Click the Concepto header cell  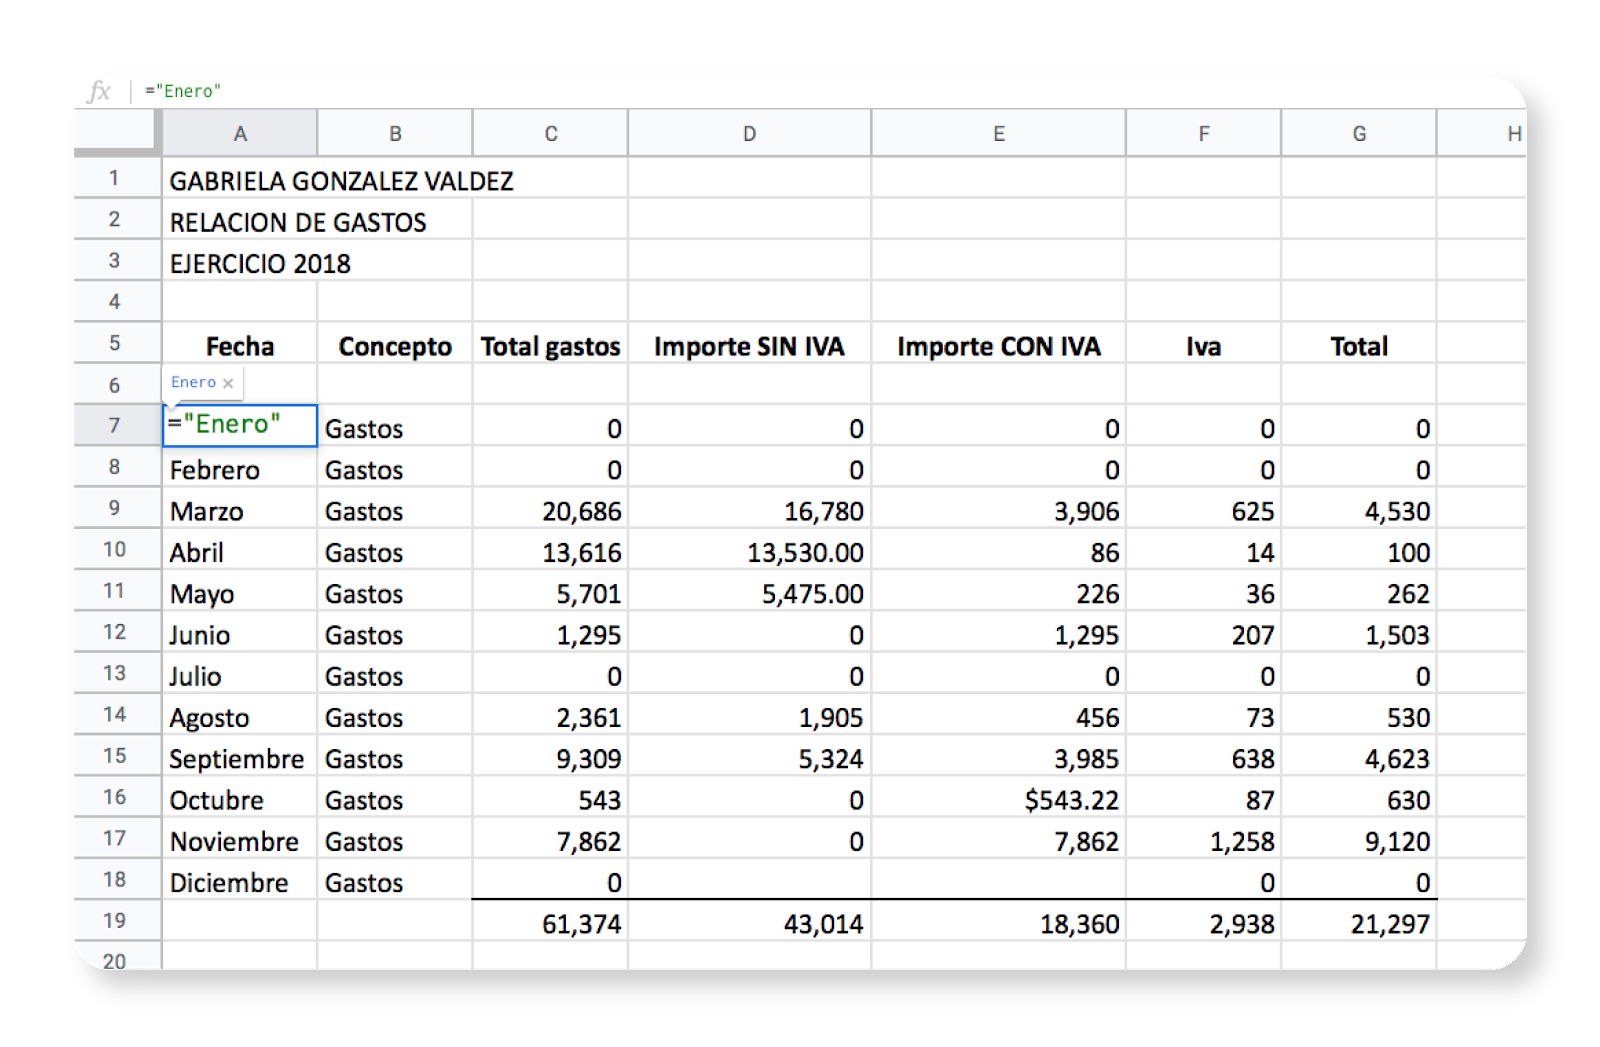click(395, 346)
